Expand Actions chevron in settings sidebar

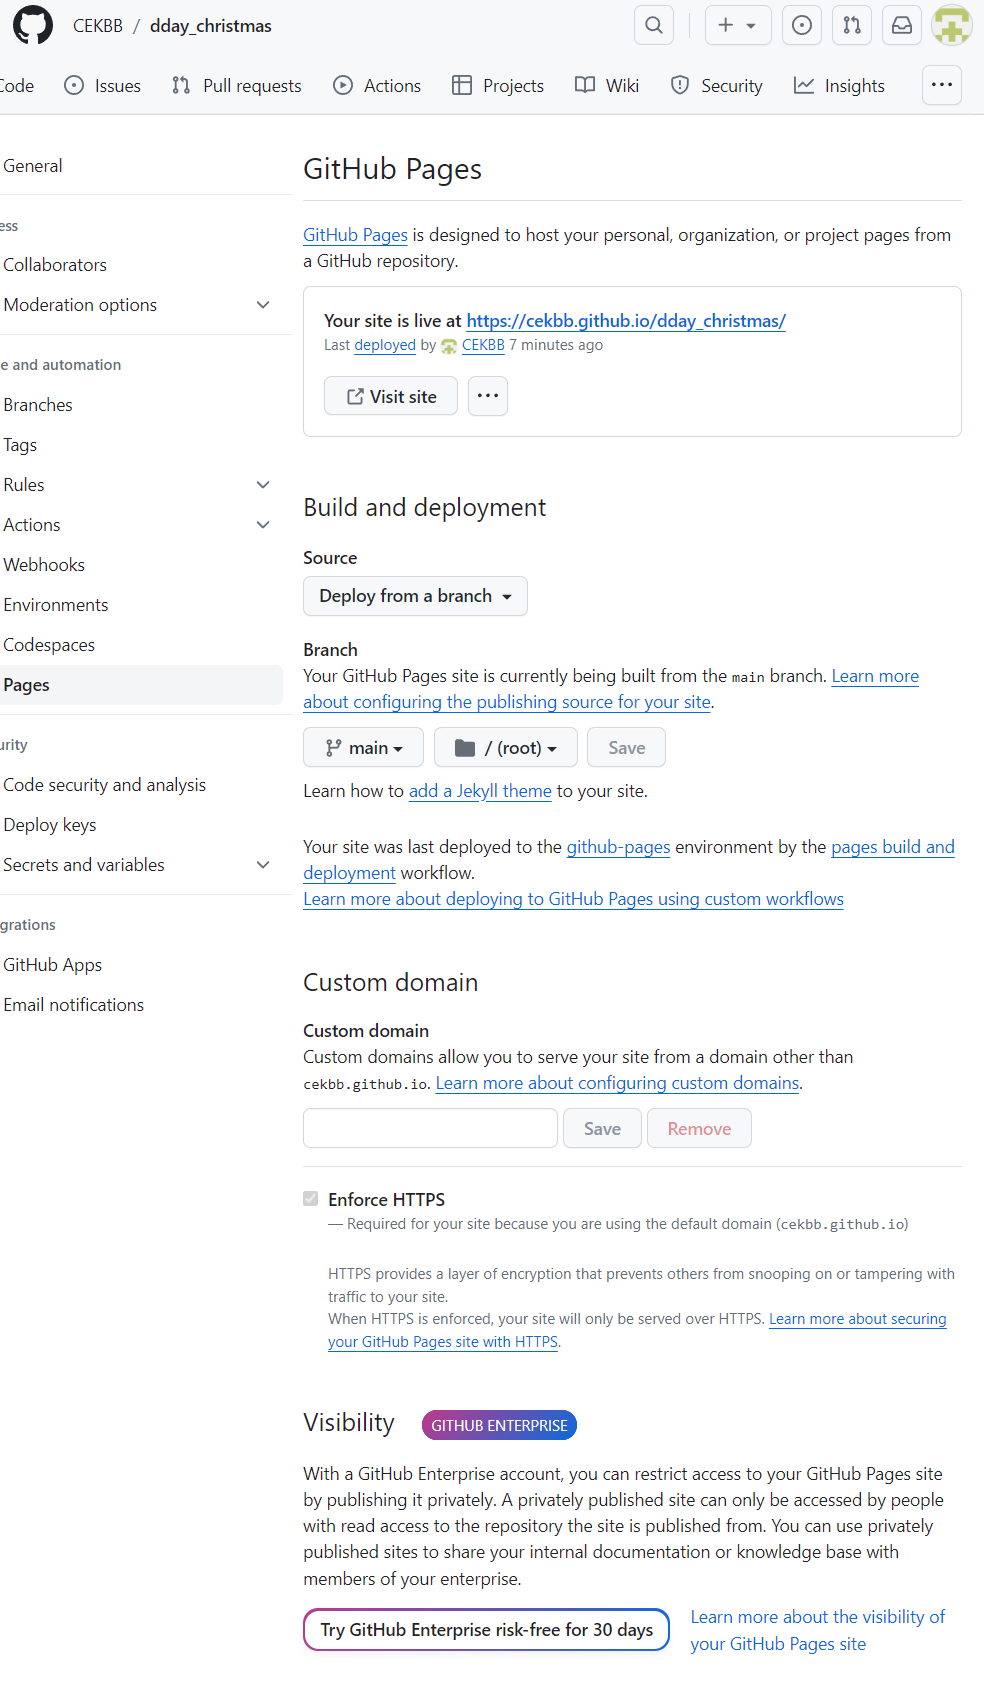pos(263,525)
